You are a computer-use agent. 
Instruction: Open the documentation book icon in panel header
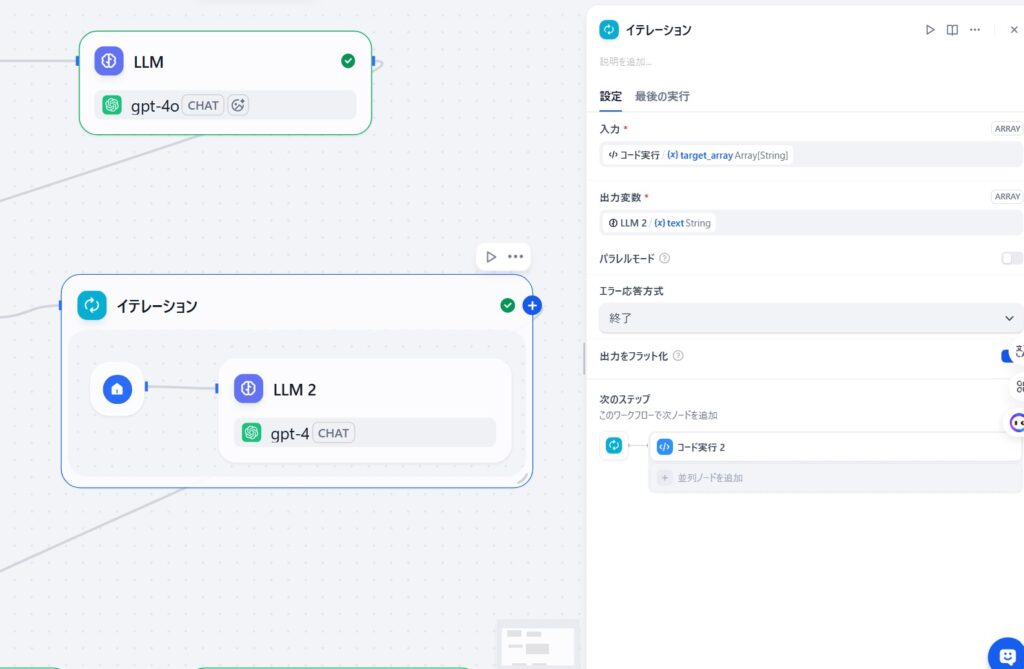(x=952, y=30)
